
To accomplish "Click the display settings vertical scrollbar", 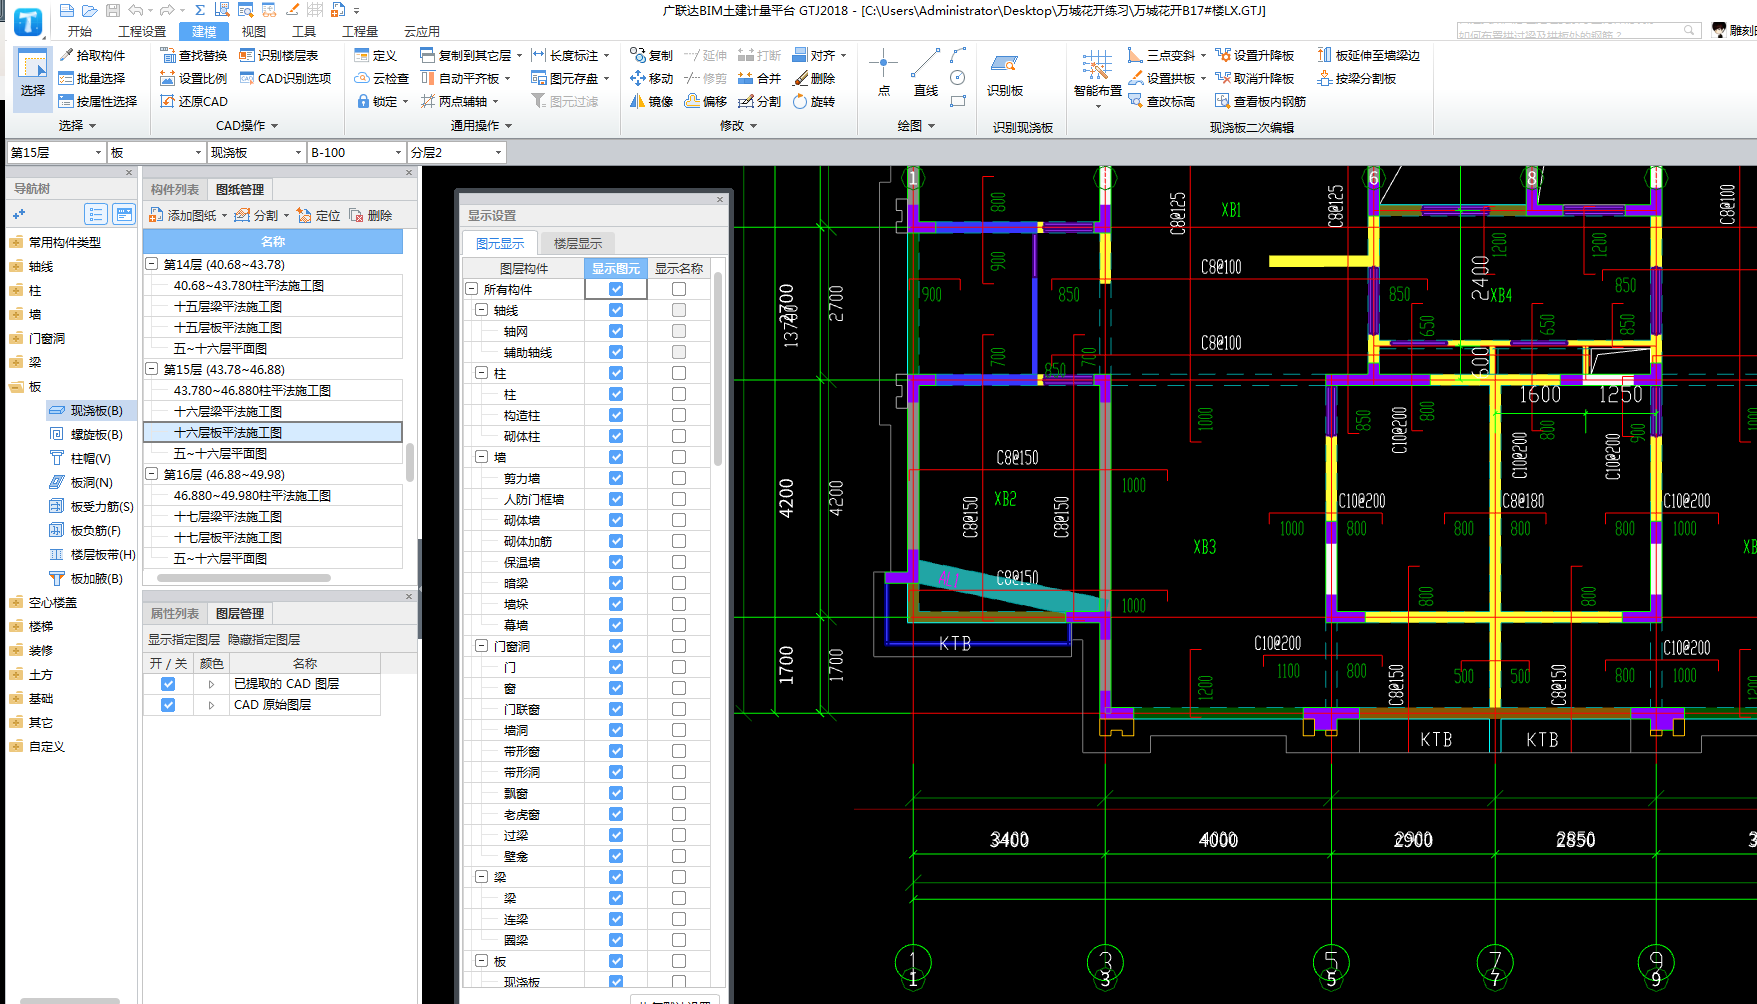I will tap(717, 370).
